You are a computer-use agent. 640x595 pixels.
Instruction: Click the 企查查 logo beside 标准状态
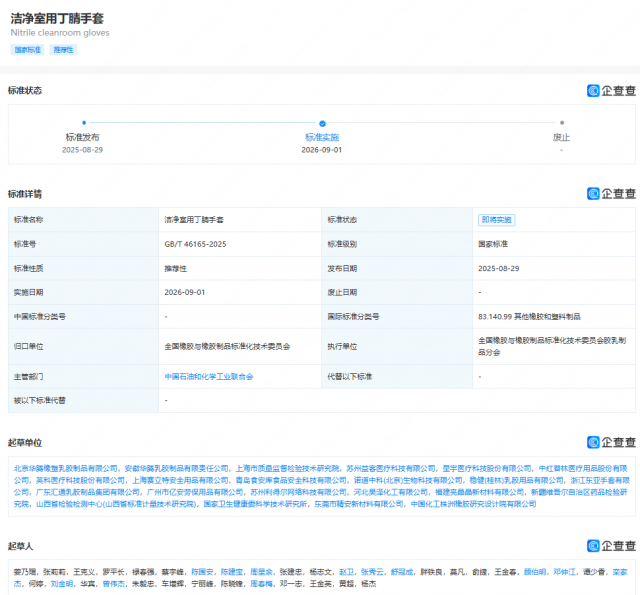coord(611,91)
